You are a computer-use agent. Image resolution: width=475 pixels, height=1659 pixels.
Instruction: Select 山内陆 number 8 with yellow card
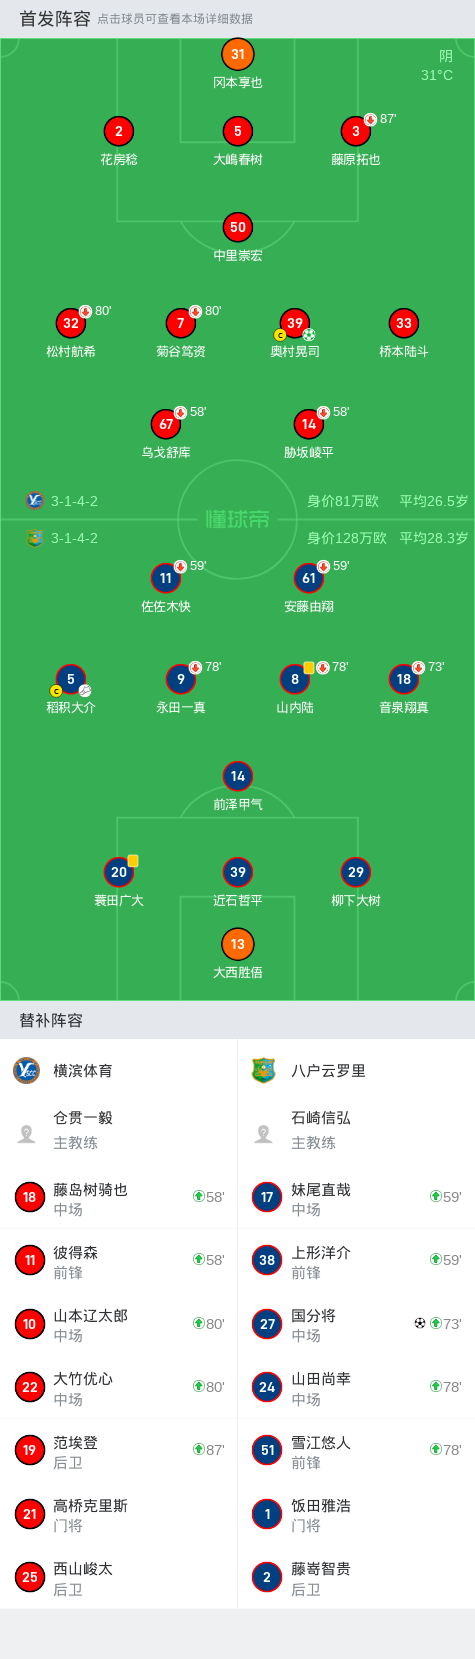[295, 679]
